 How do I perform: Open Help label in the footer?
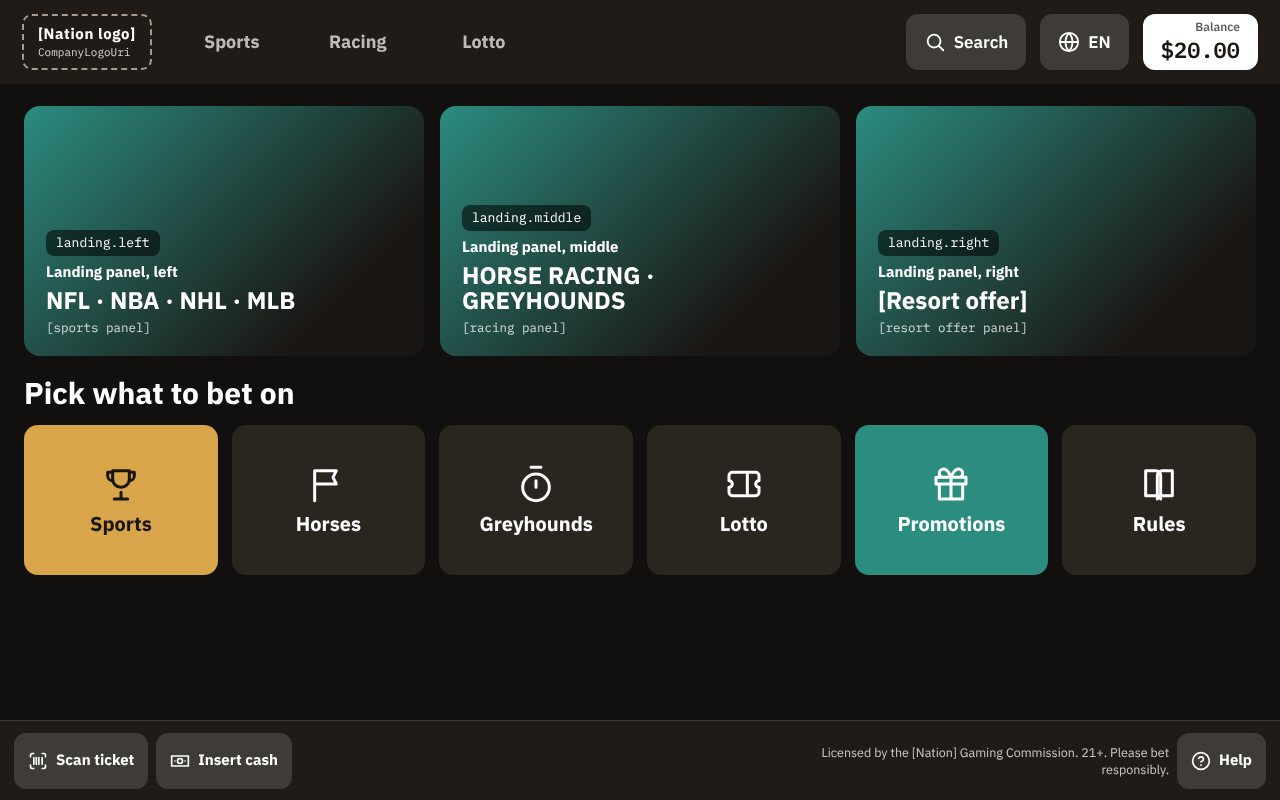pyautogui.click(x=1235, y=760)
